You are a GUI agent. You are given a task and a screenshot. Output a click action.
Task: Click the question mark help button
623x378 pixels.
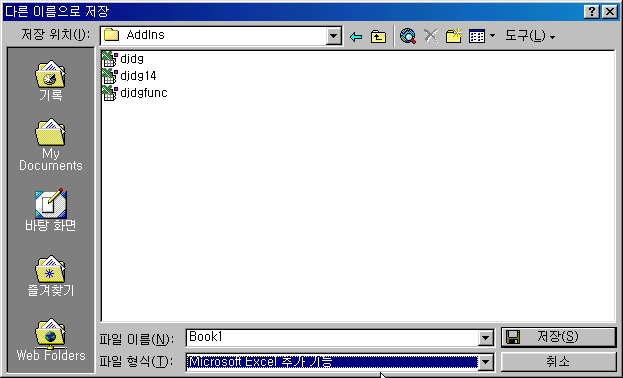pos(592,12)
